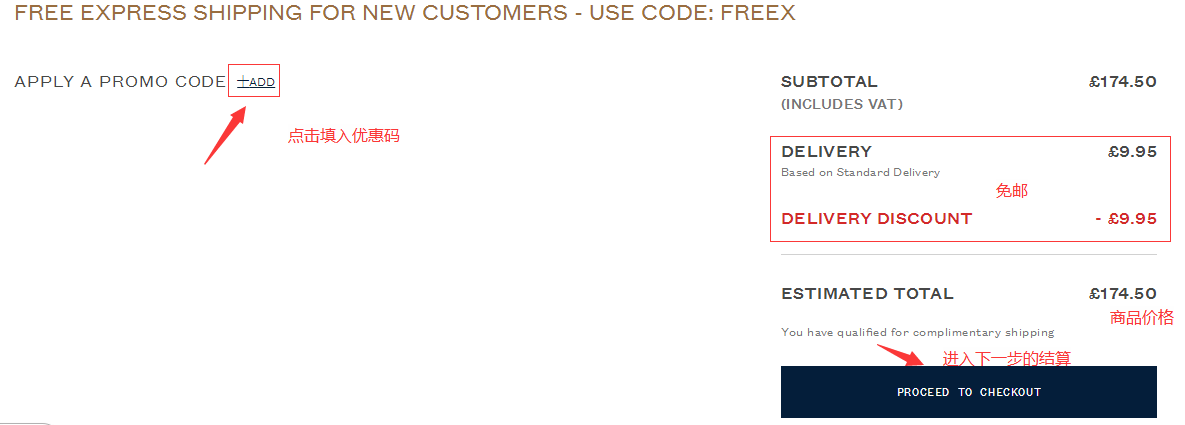The image size is (1185, 425).
Task: Click the Delivery heading
Action: point(826,152)
